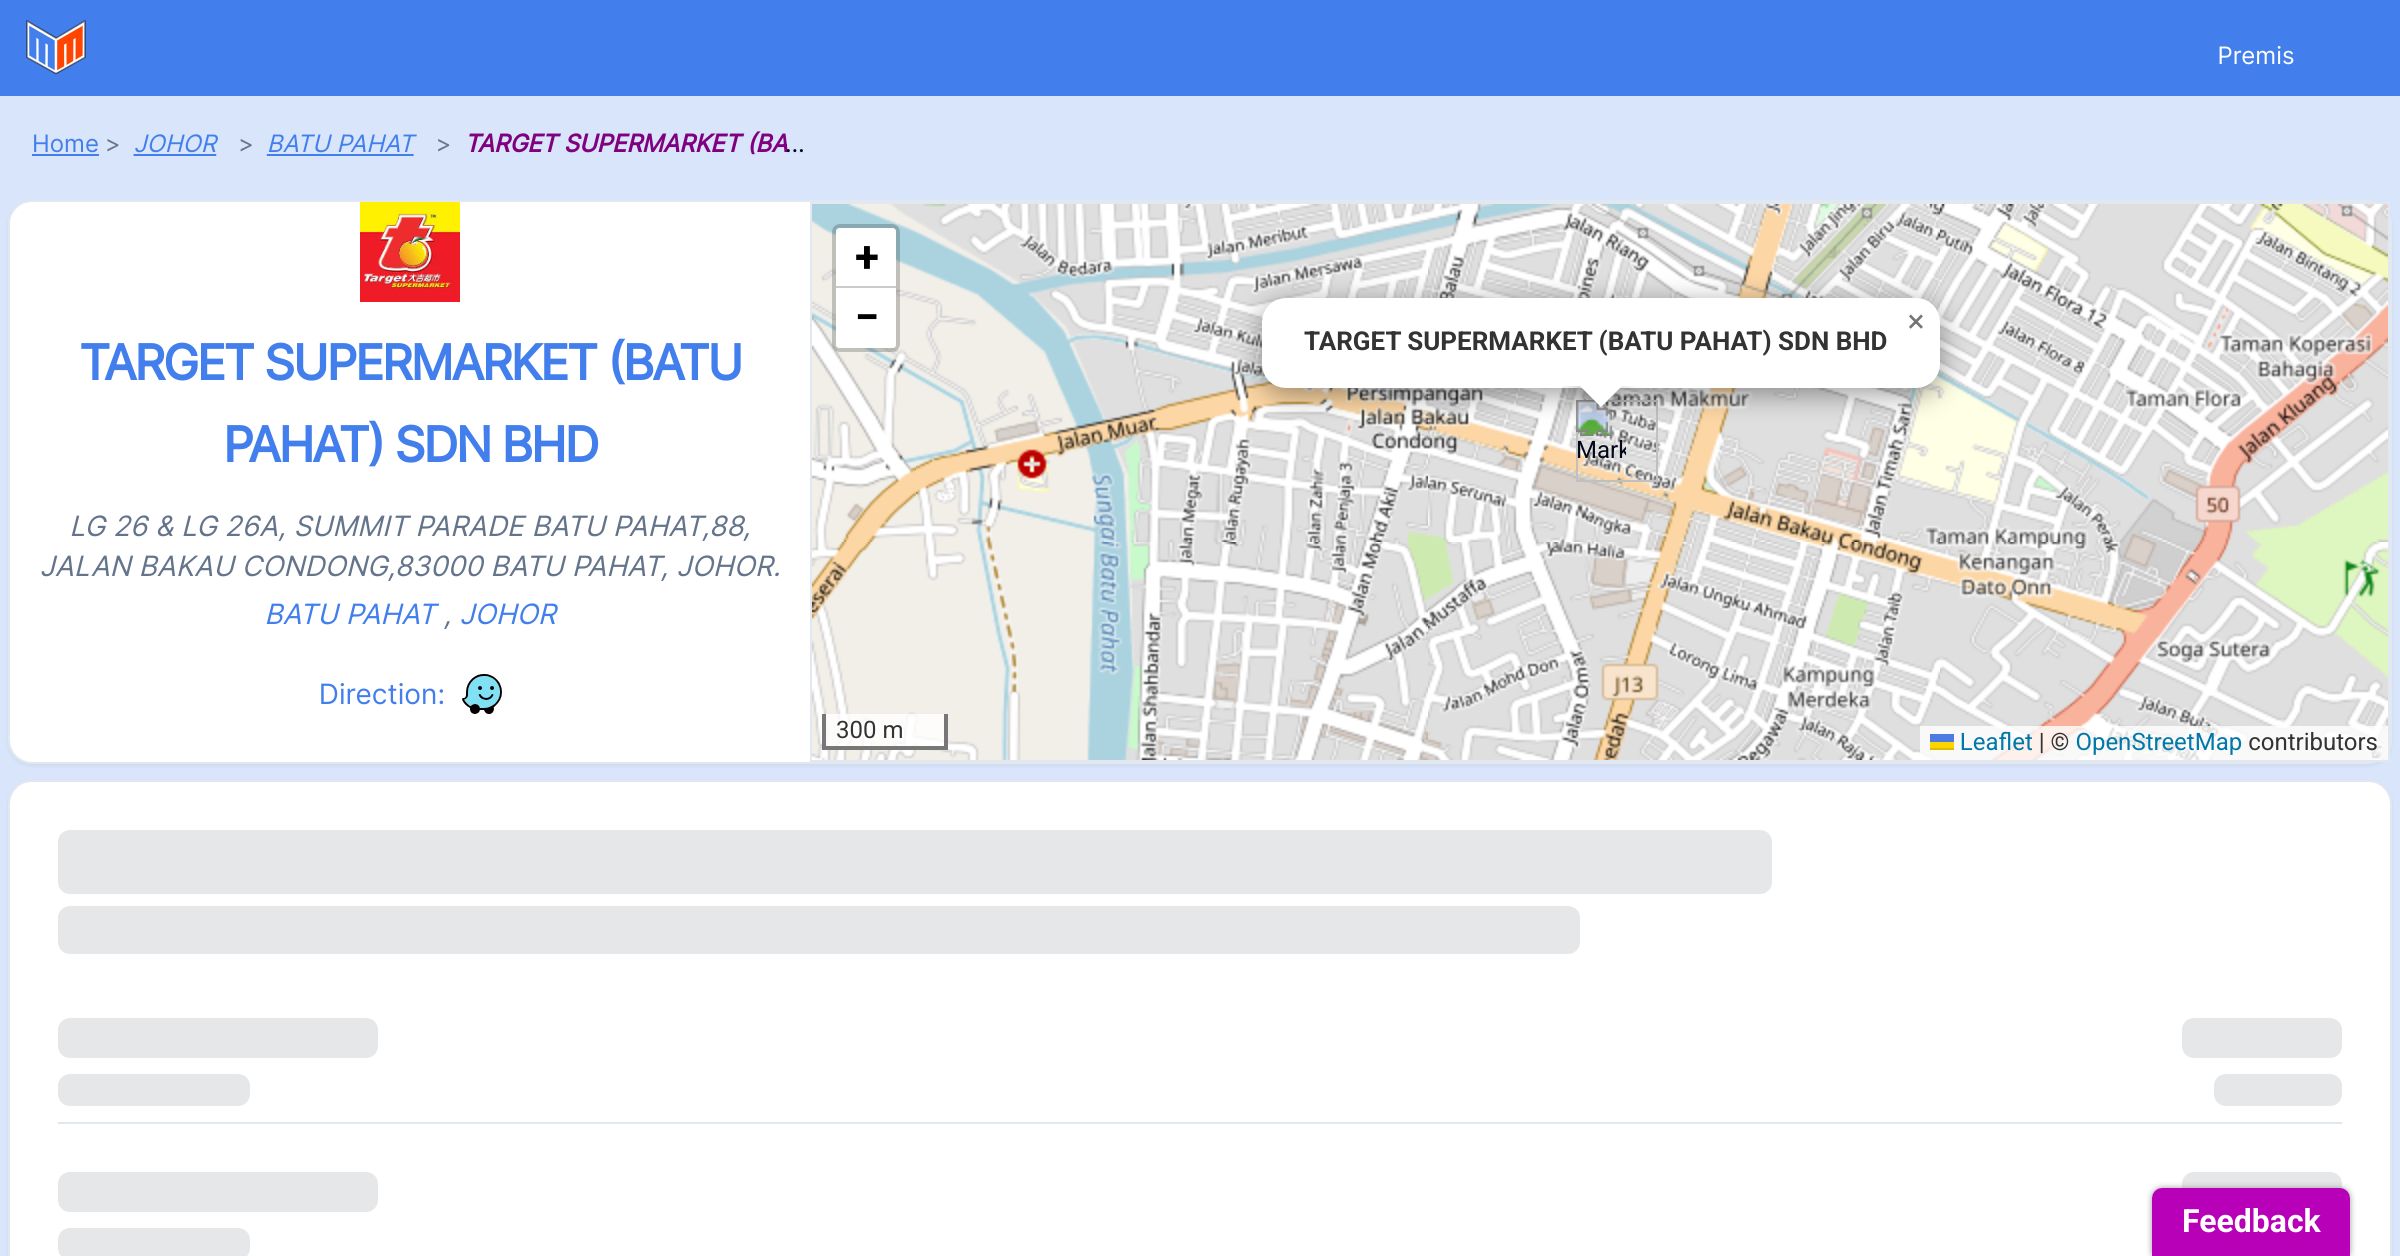Click current TARGET SUPERMARKET breadcrumb
Image resolution: width=2400 pixels, height=1256 pixels.
[x=634, y=144]
